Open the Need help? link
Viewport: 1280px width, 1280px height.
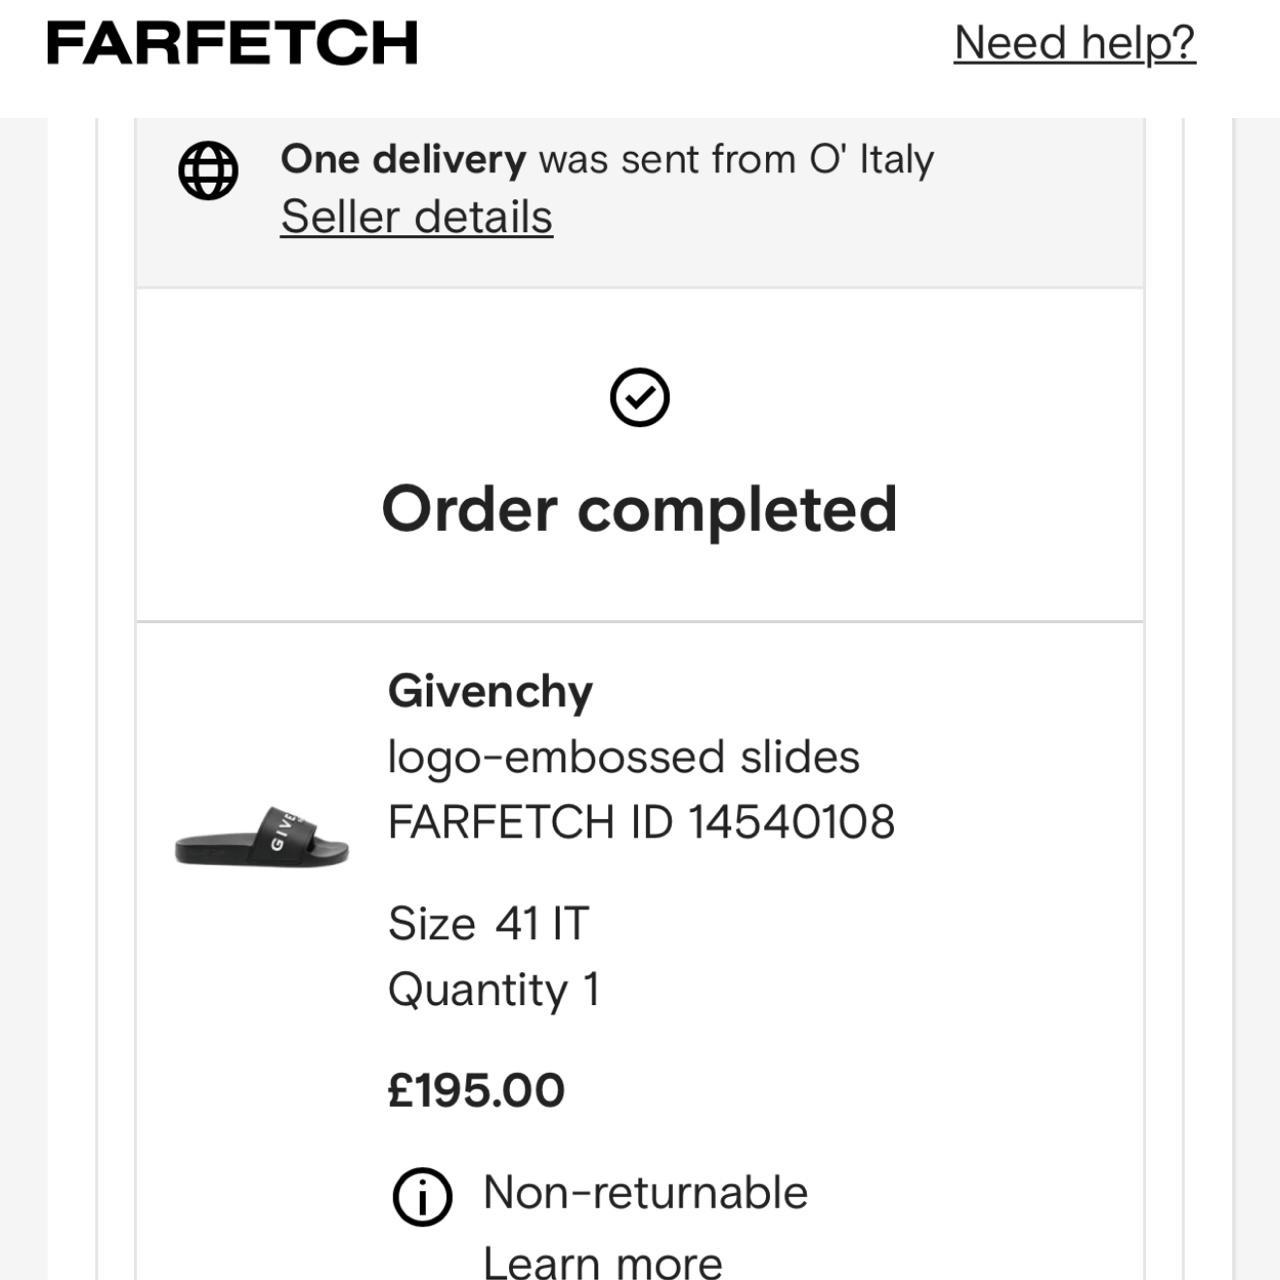[1075, 43]
